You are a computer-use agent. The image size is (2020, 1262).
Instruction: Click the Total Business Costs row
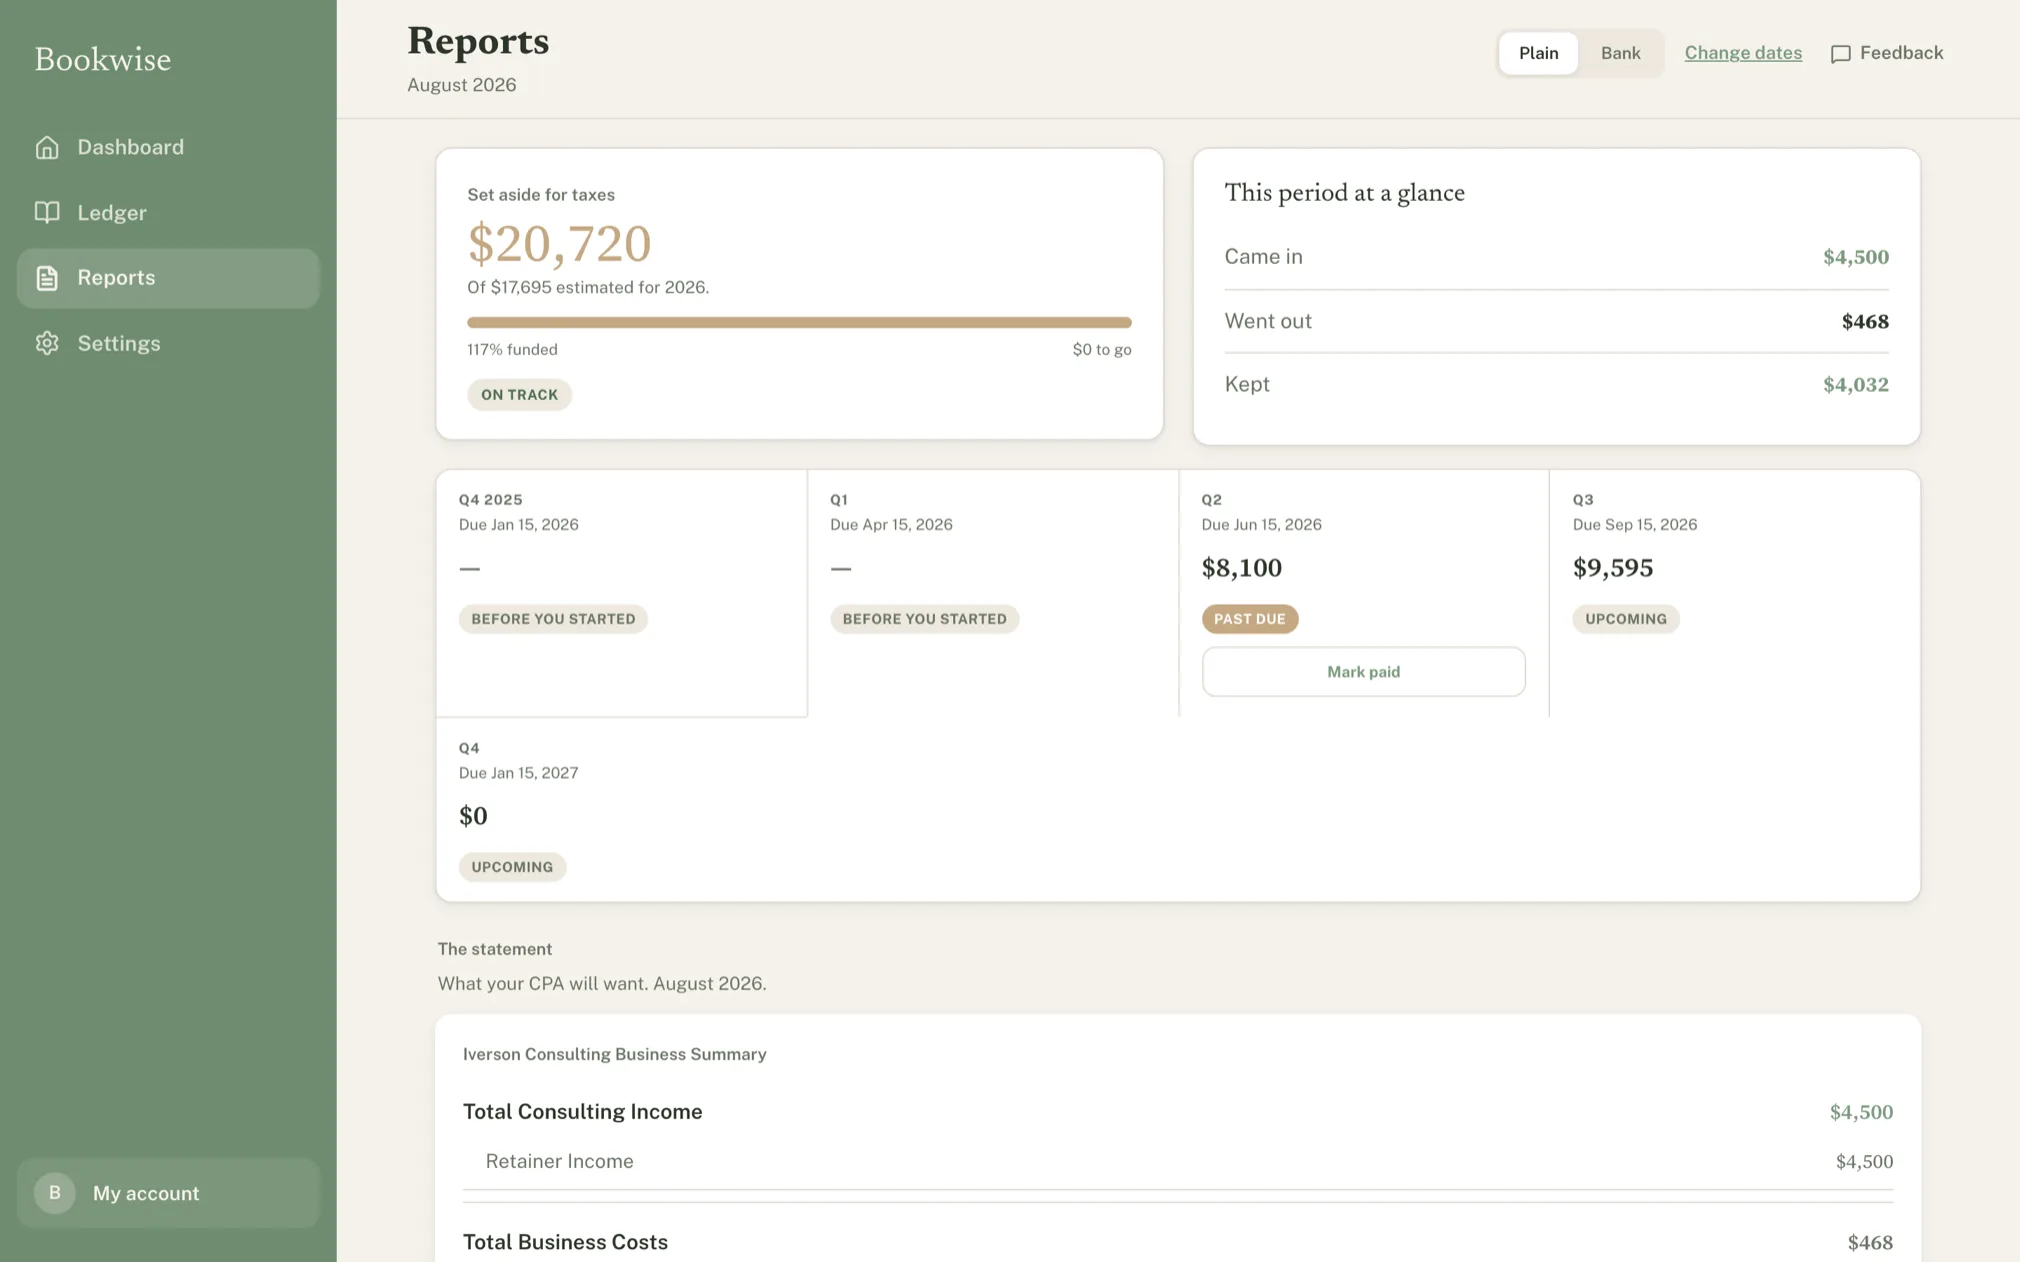(1177, 1242)
